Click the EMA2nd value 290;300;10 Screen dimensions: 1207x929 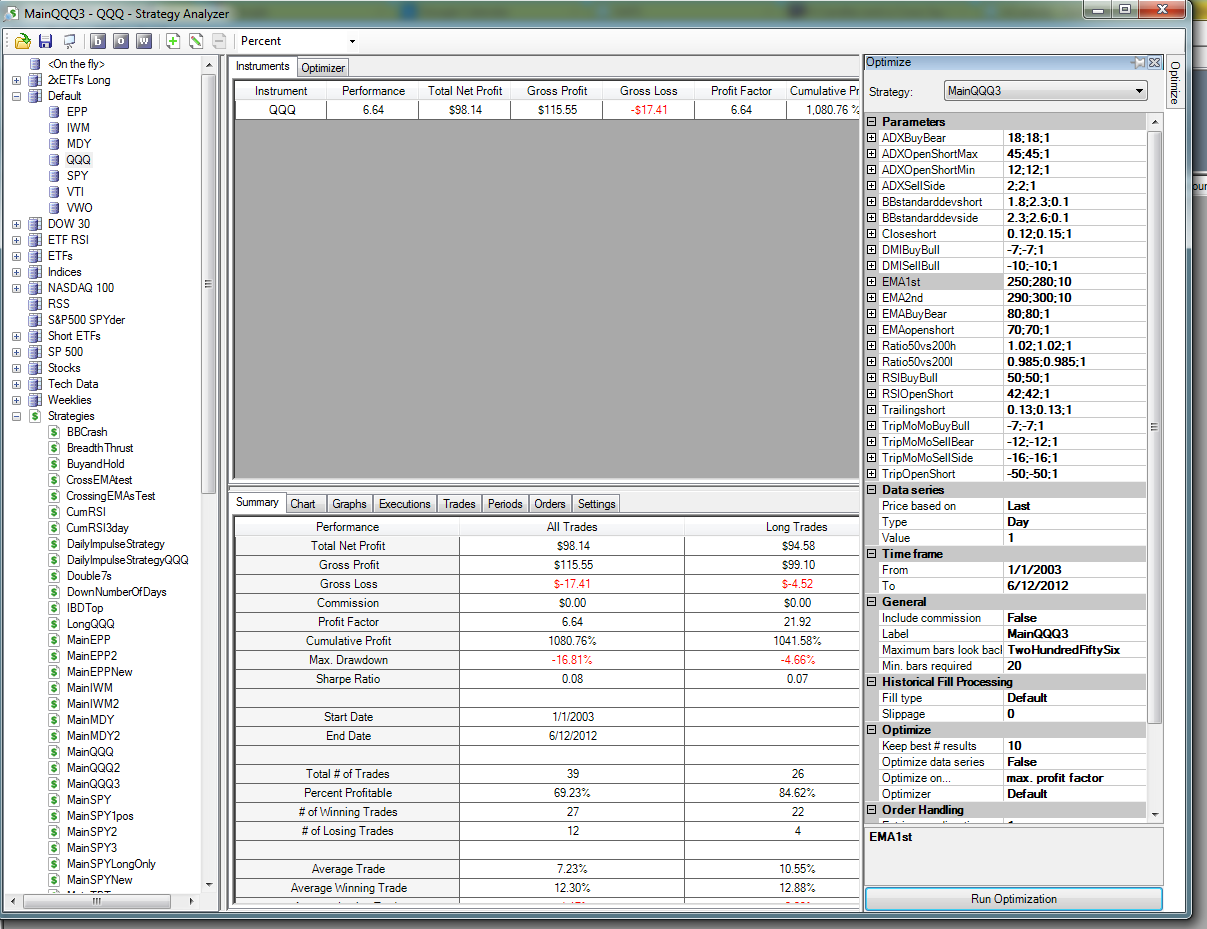coord(1076,298)
